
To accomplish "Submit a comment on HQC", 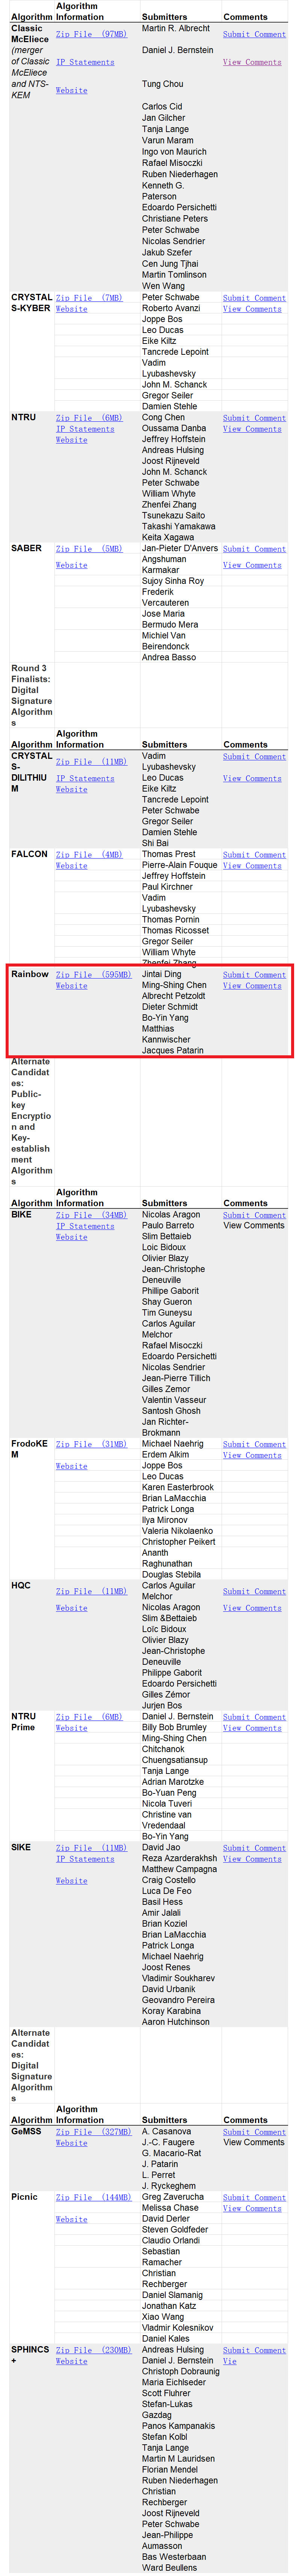I will point(254,1591).
